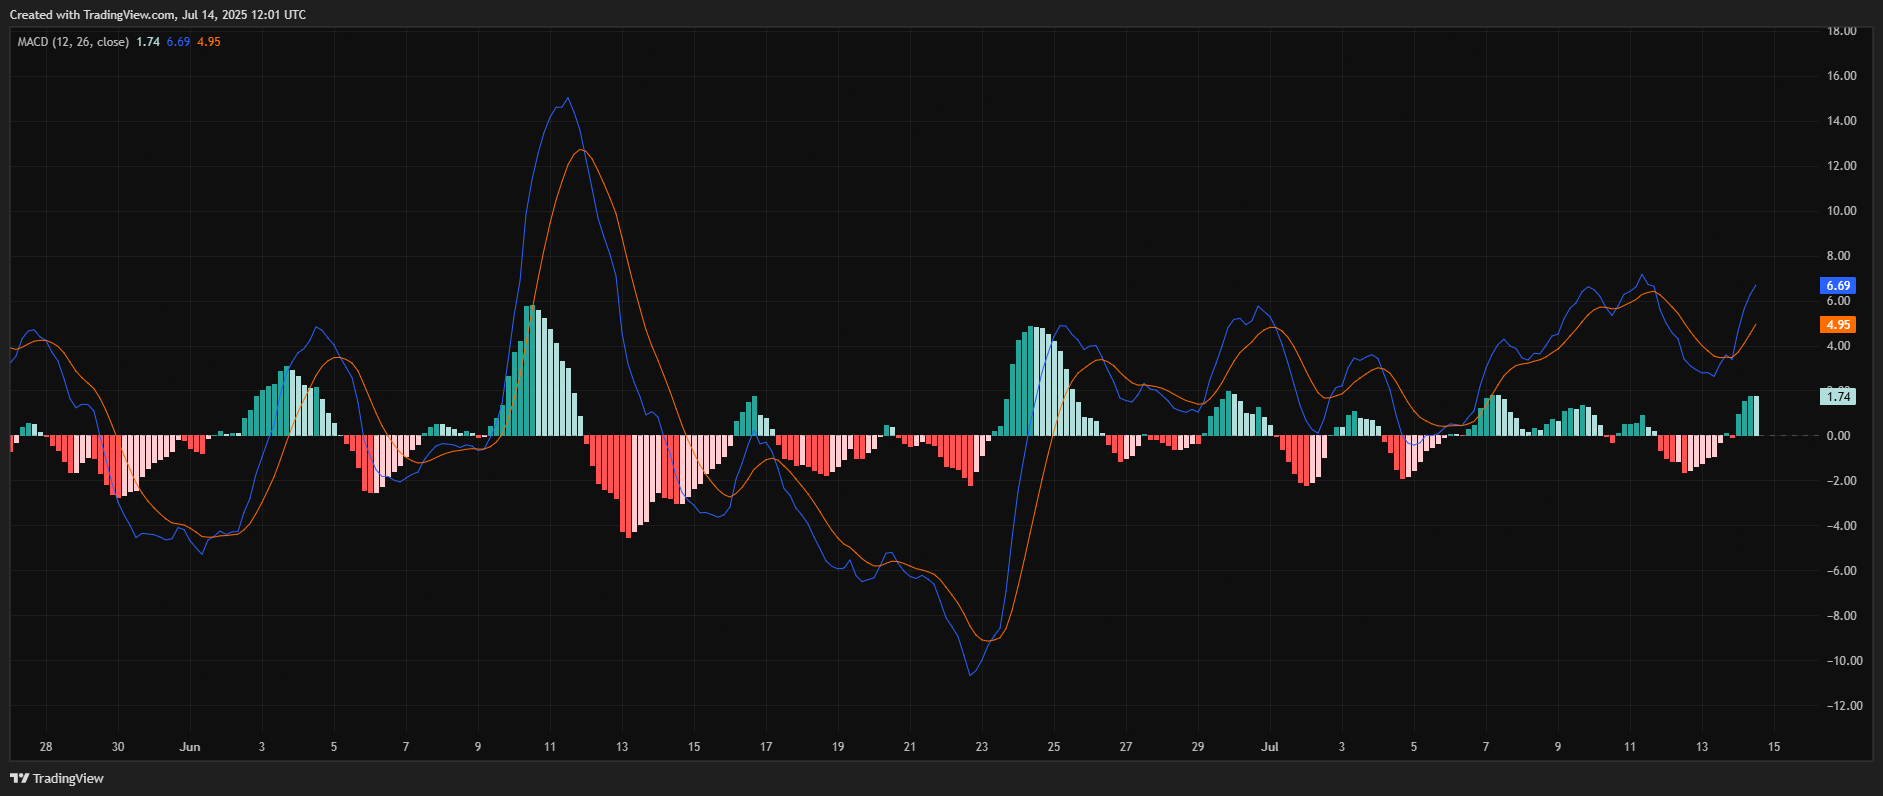Click the −12.00 label on price scale
This screenshot has width=1883, height=796.
tap(1841, 706)
